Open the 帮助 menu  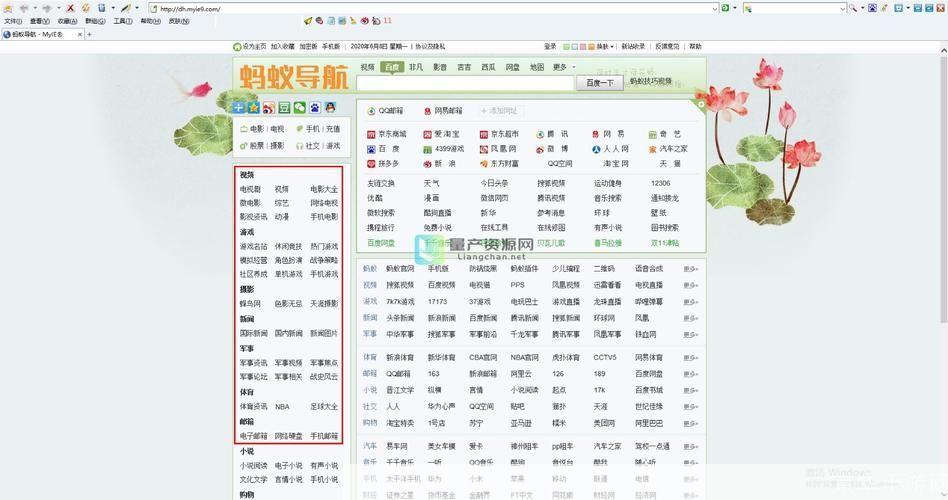(x=151, y=21)
